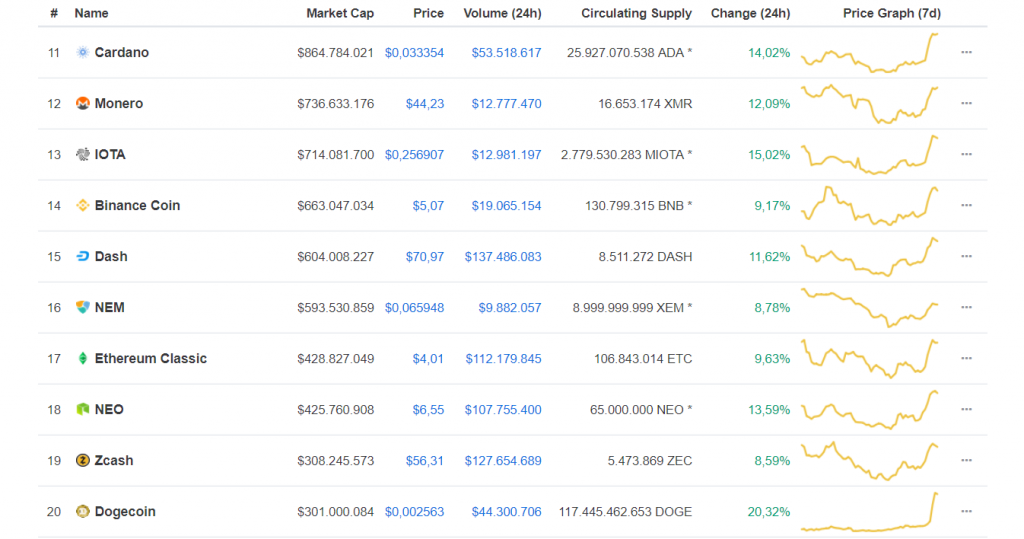Select Monero market cap $736.633.176

pos(336,103)
